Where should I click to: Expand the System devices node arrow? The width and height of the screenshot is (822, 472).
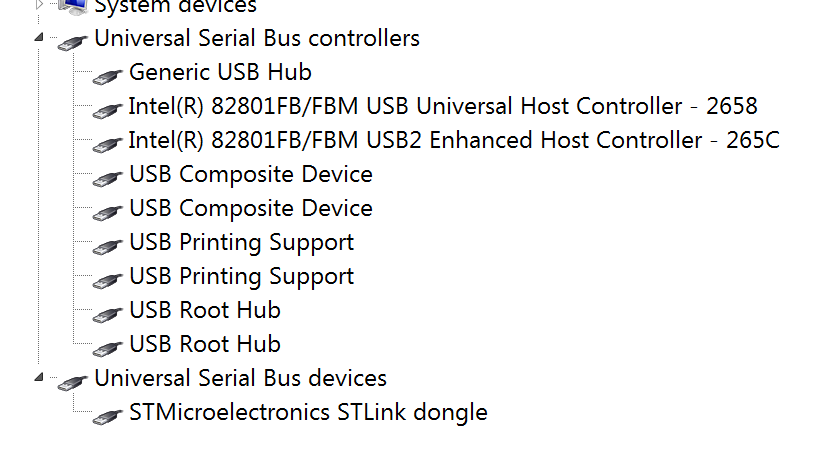[39, 4]
